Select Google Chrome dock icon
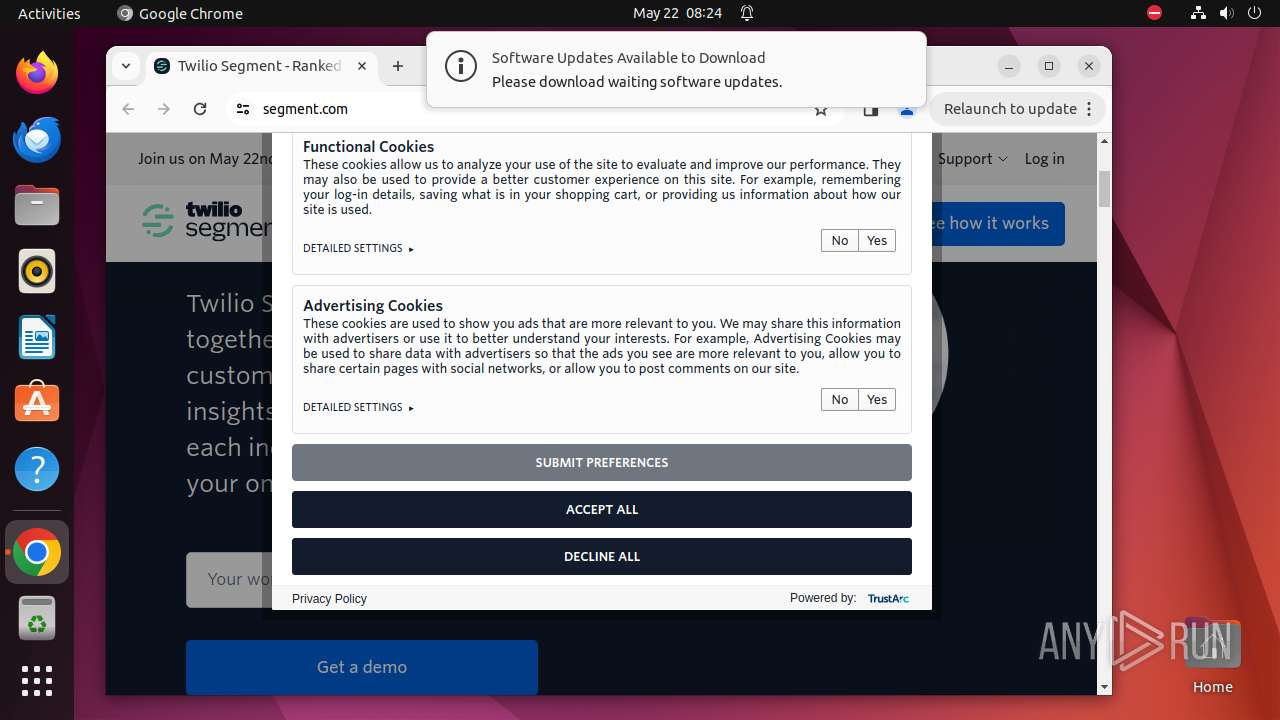The image size is (1280, 720). pyautogui.click(x=37, y=552)
